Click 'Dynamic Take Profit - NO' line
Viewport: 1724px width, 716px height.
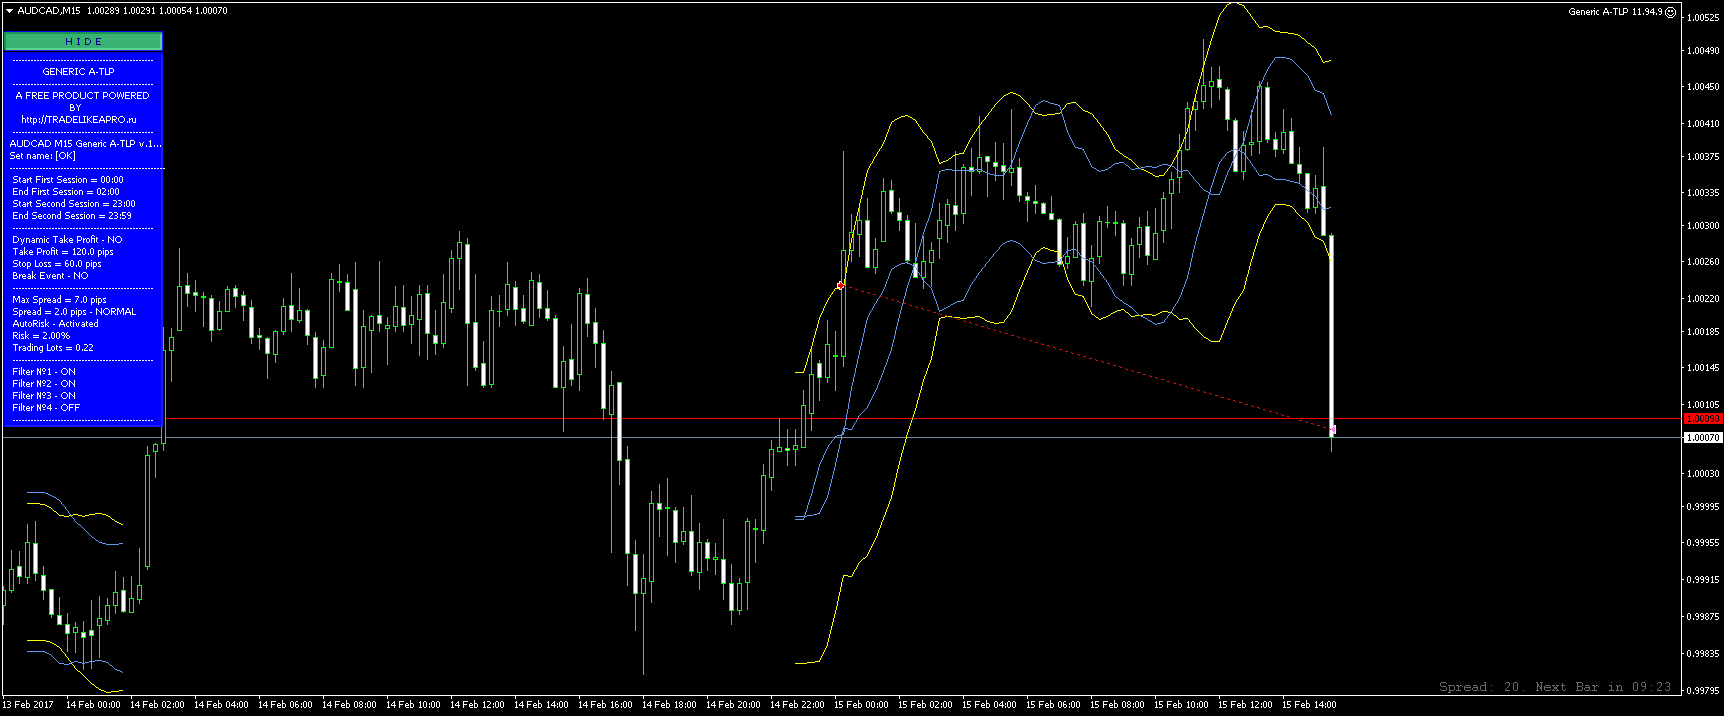click(x=67, y=240)
